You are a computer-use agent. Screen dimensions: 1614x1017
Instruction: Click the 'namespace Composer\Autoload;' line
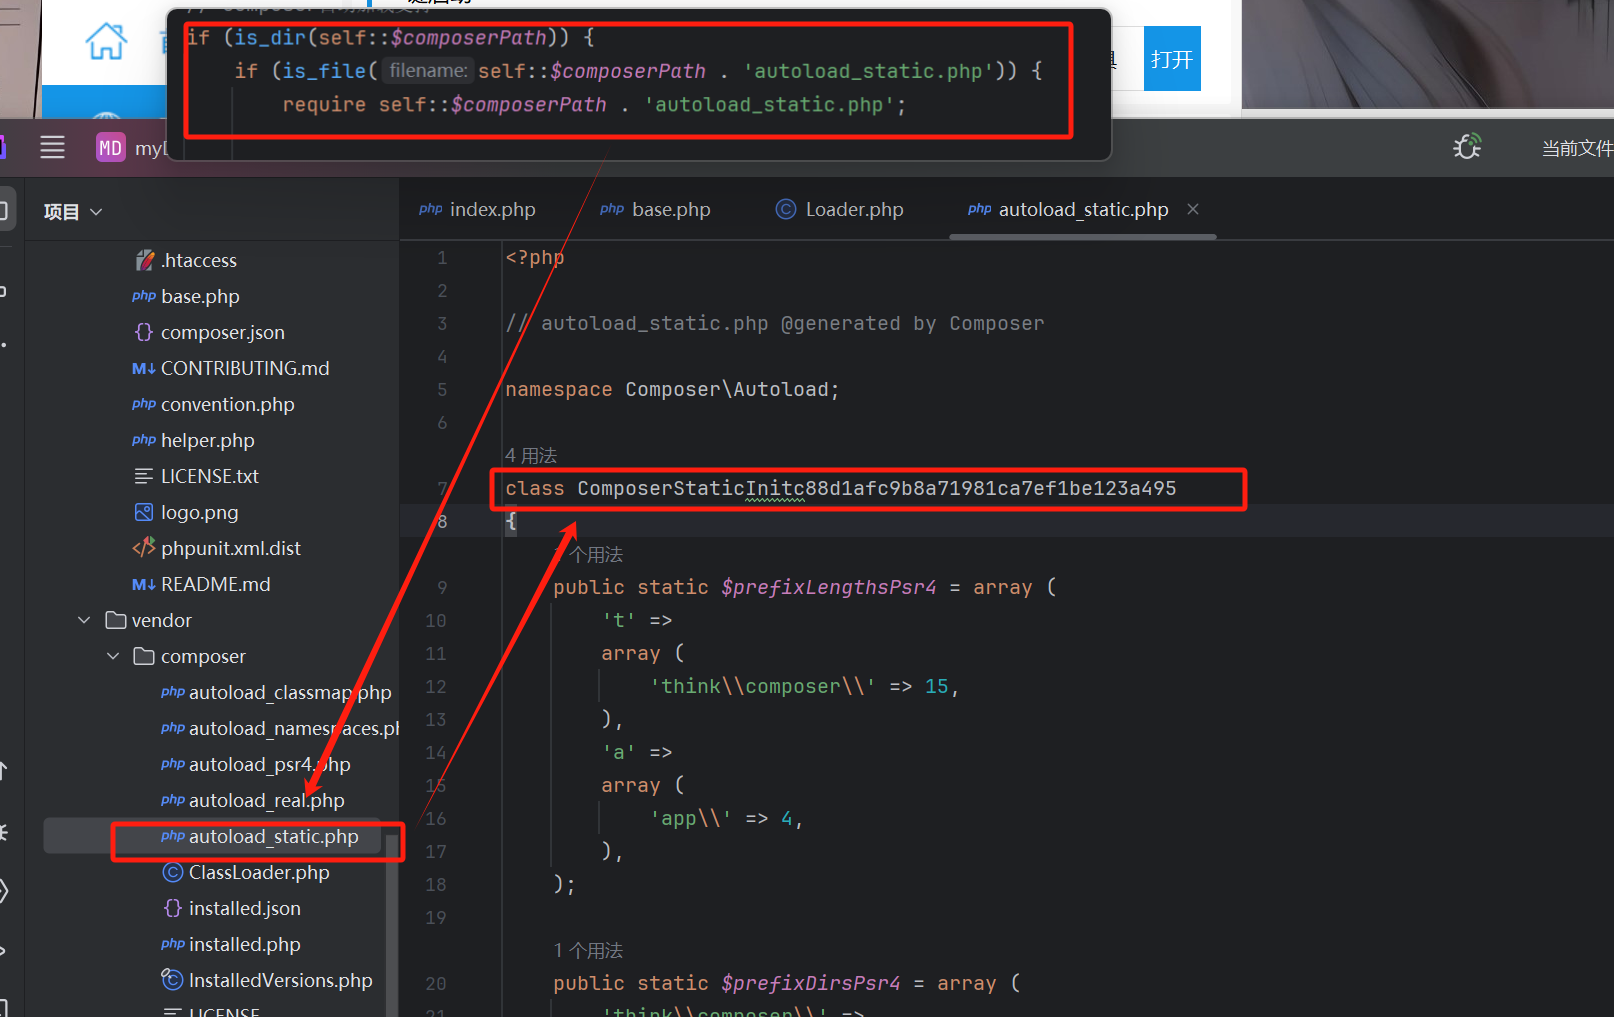click(672, 390)
